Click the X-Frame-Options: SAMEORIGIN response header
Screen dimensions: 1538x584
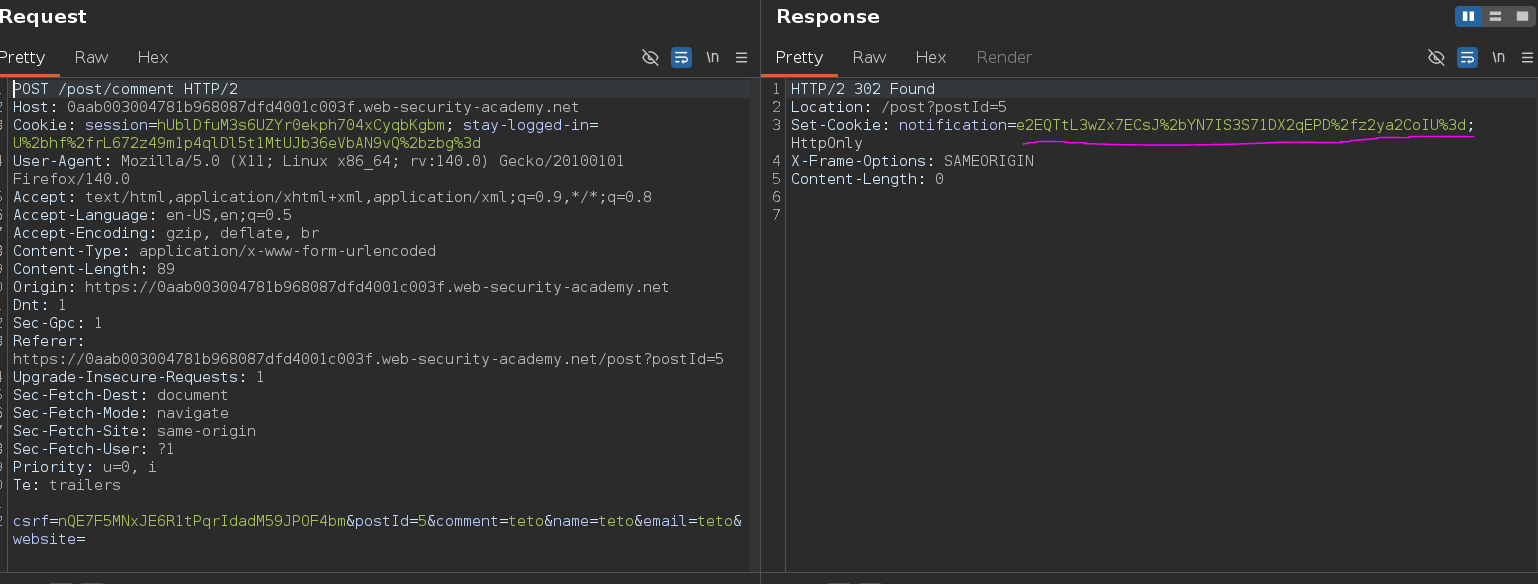tap(912, 161)
